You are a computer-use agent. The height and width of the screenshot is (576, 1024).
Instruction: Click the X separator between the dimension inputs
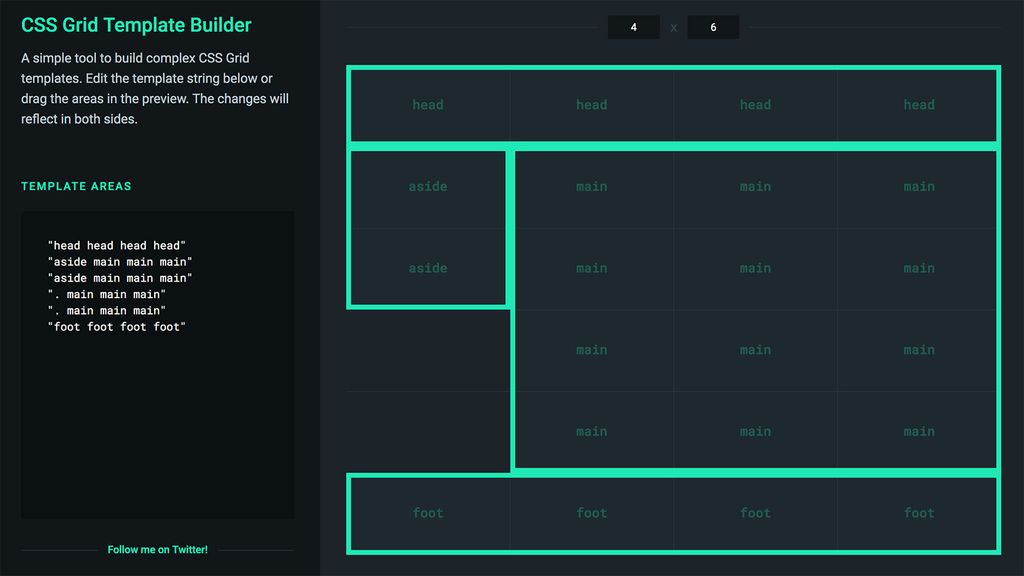coord(673,27)
